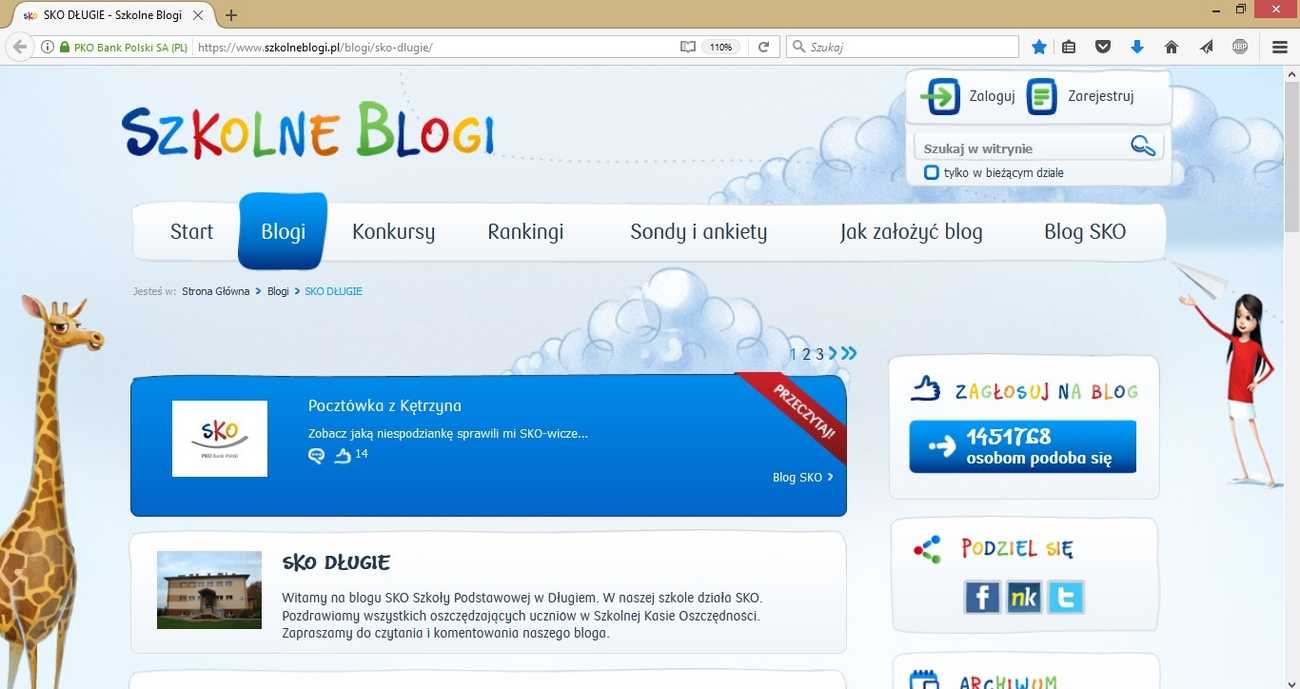The height and width of the screenshot is (689, 1300).
Task: Click the SKO logo thumbnail in banner
Action: coord(220,439)
